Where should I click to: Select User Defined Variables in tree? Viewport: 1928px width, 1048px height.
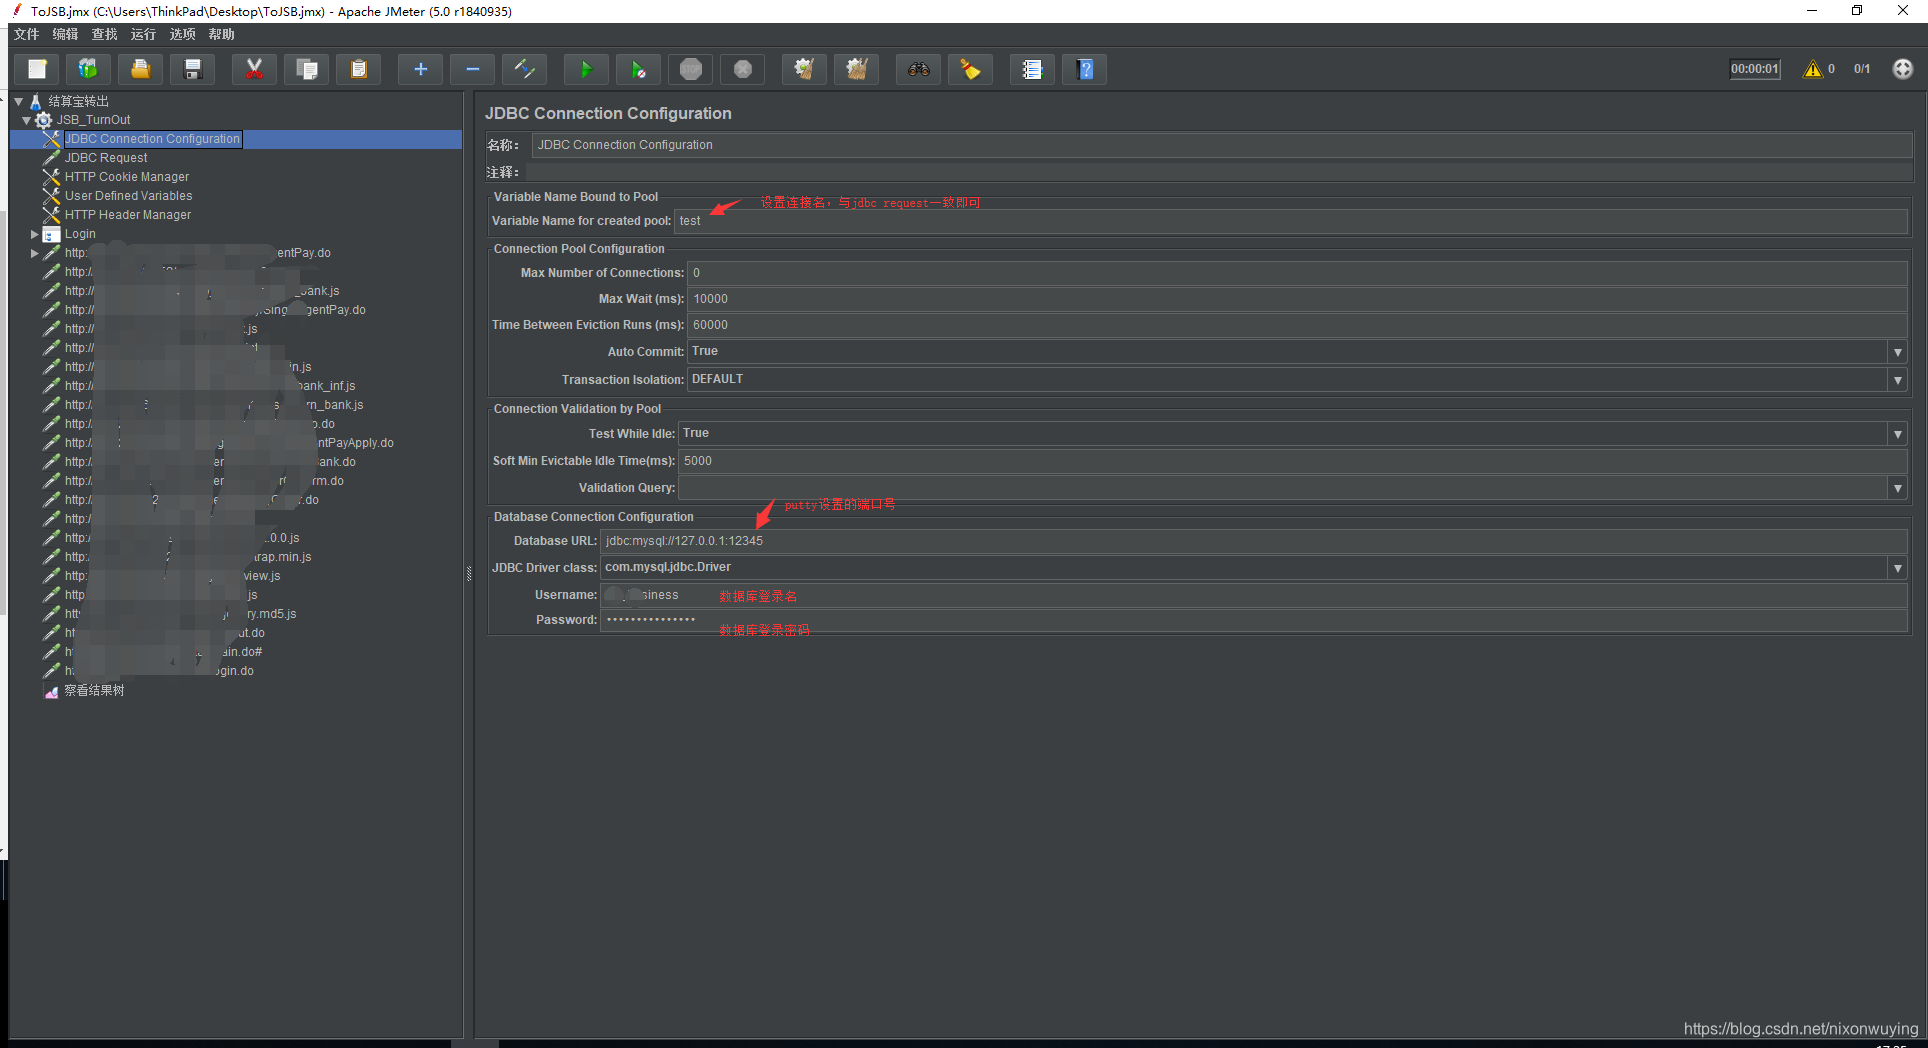129,196
